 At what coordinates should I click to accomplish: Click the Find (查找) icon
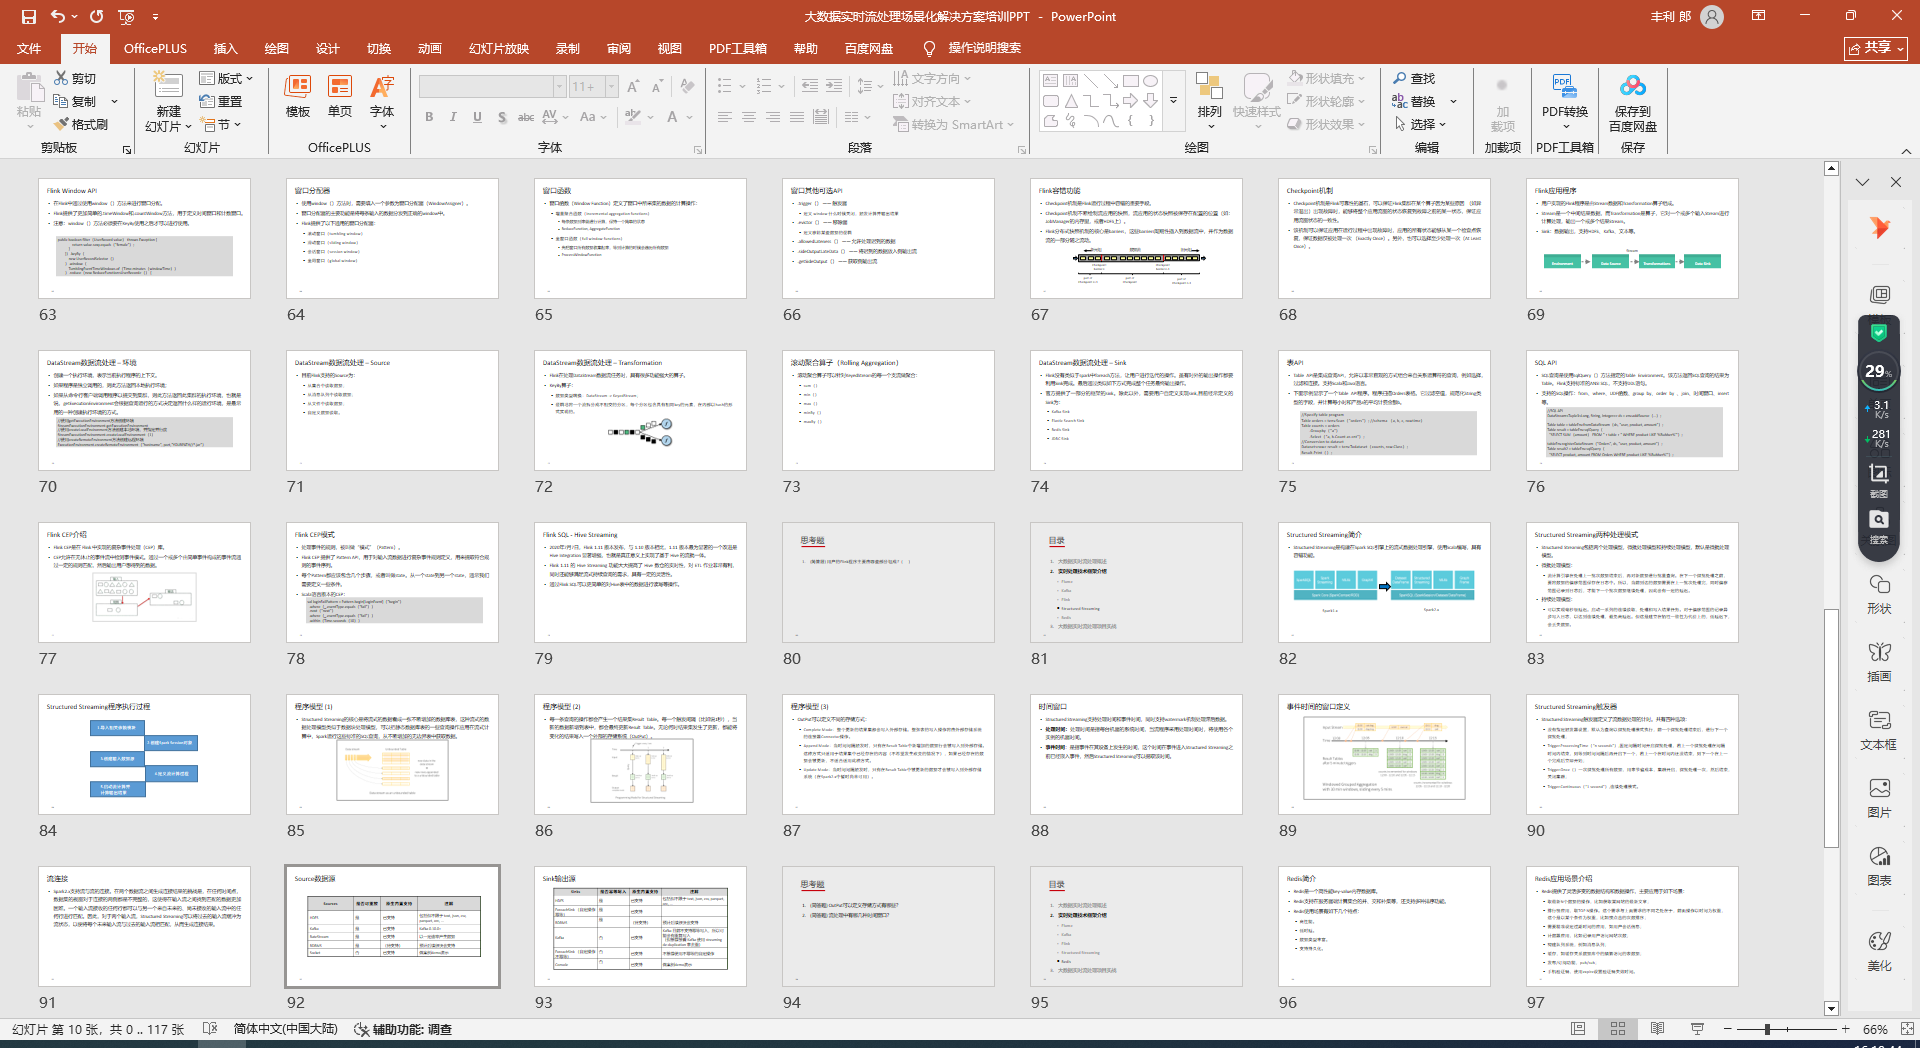pyautogui.click(x=1413, y=78)
